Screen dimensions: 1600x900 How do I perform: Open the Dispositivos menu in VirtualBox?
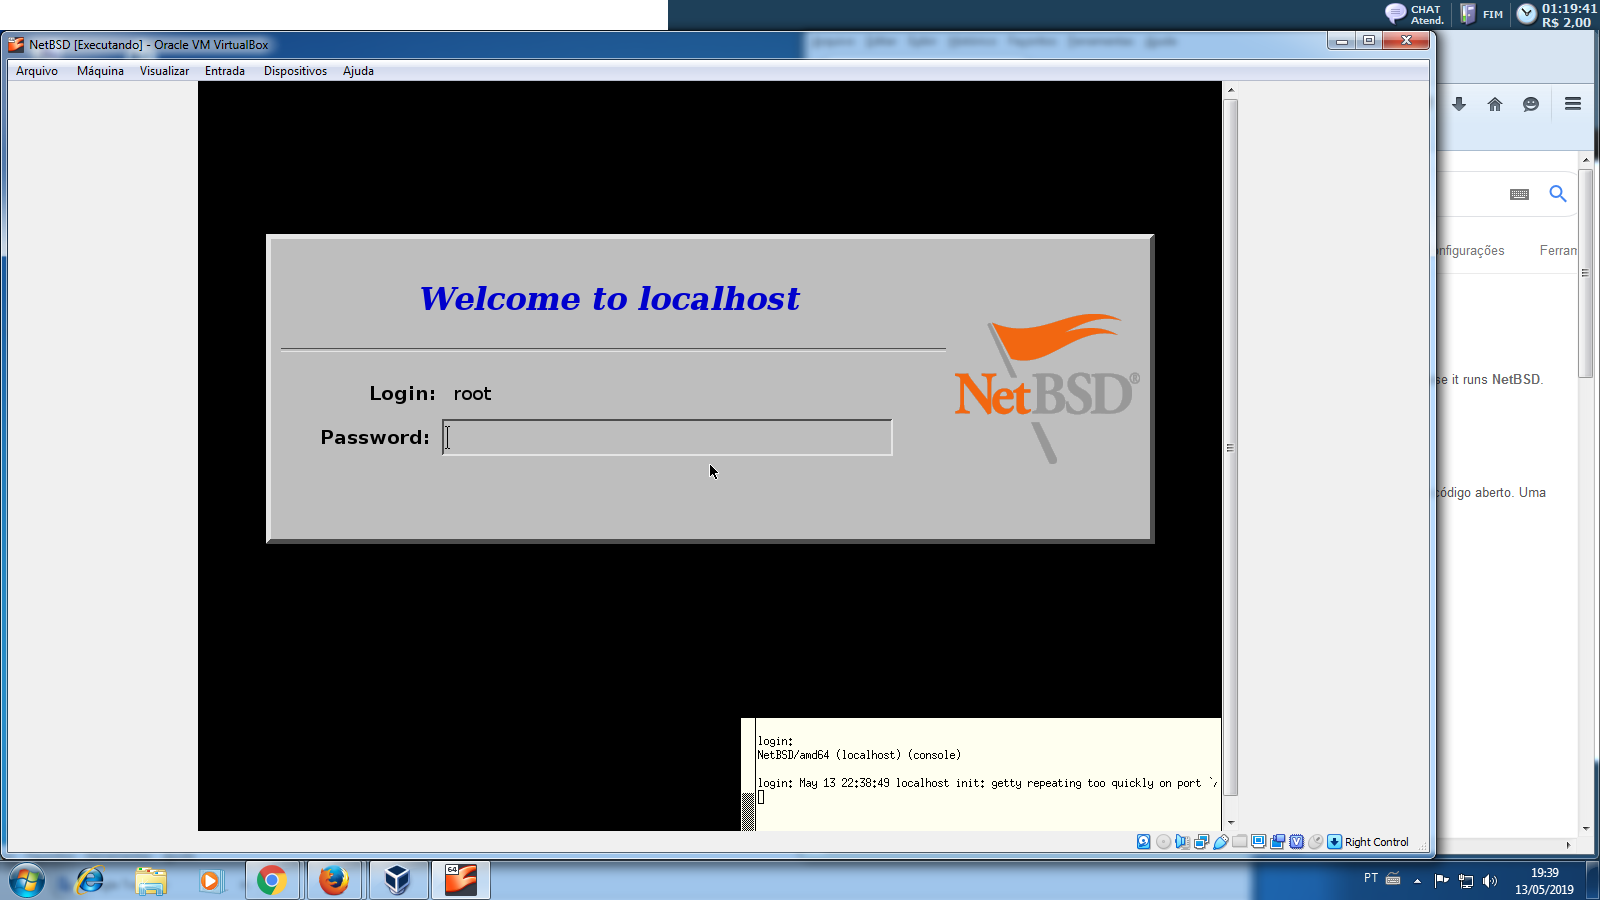click(294, 71)
